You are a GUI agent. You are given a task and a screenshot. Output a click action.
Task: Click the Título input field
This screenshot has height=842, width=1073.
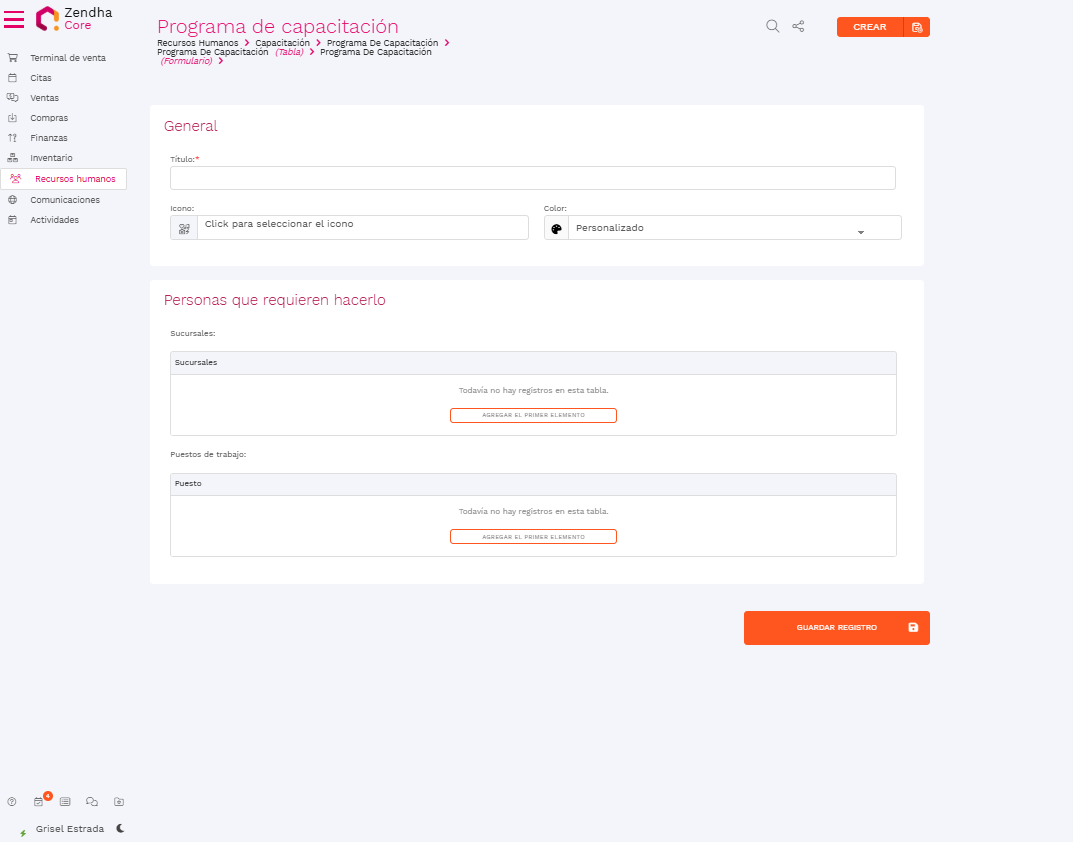532,178
